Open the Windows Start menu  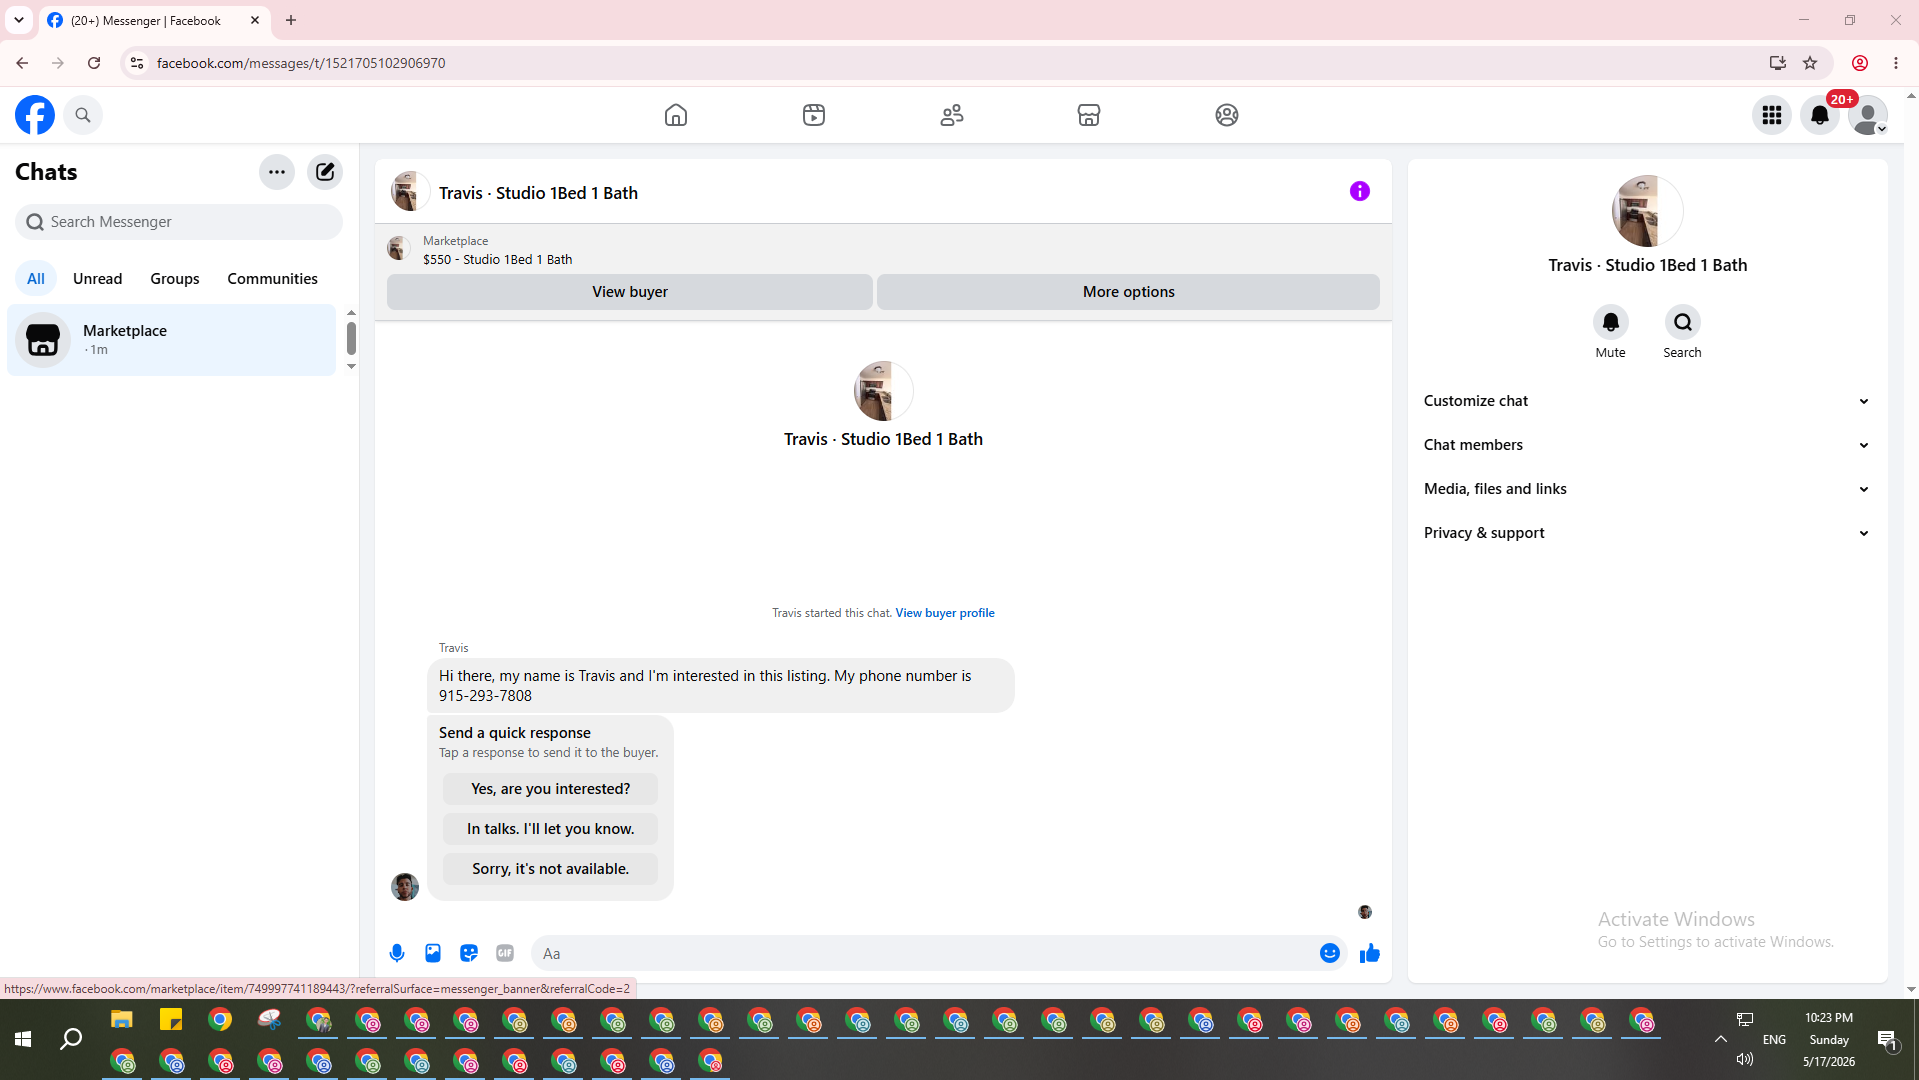23,1040
